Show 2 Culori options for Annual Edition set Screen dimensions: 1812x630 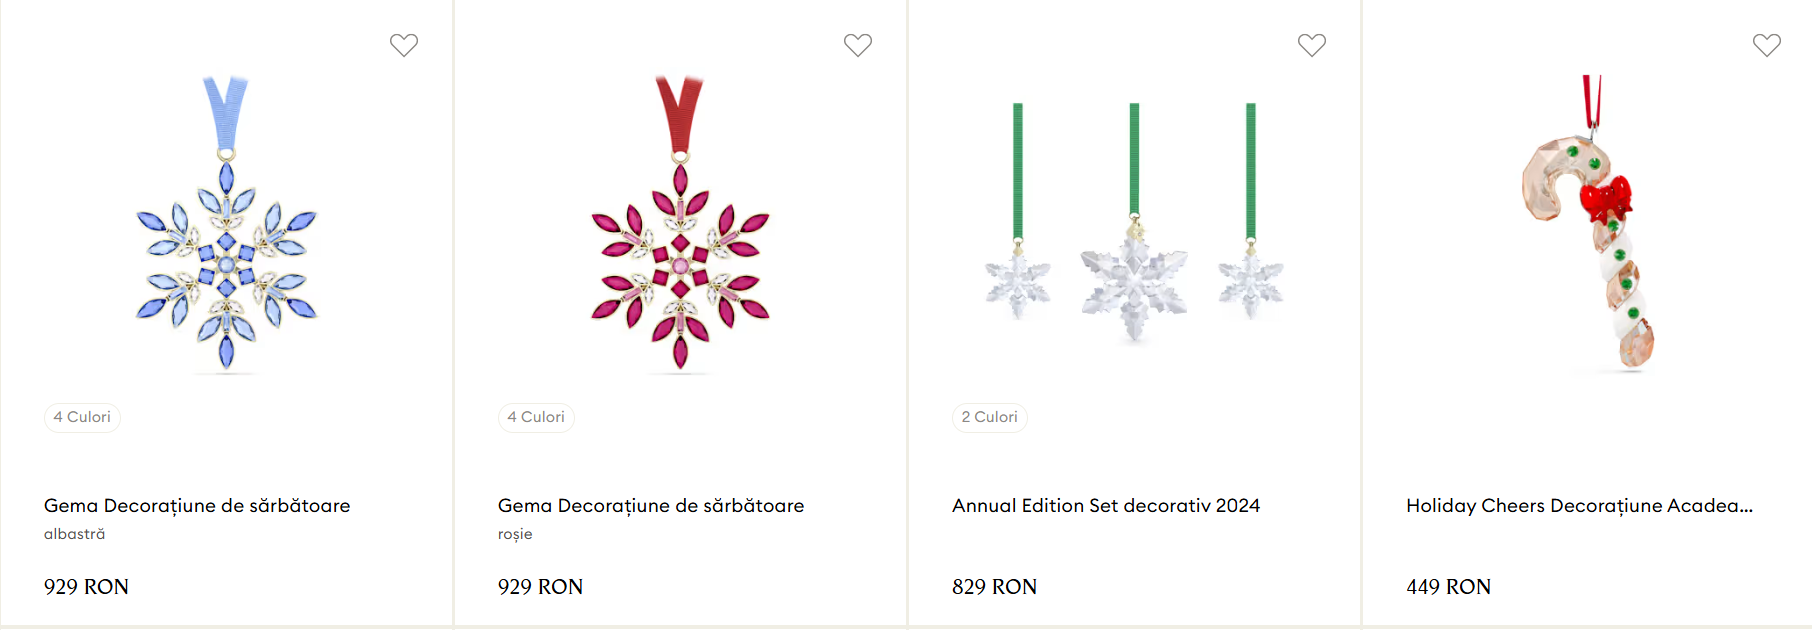[990, 417]
